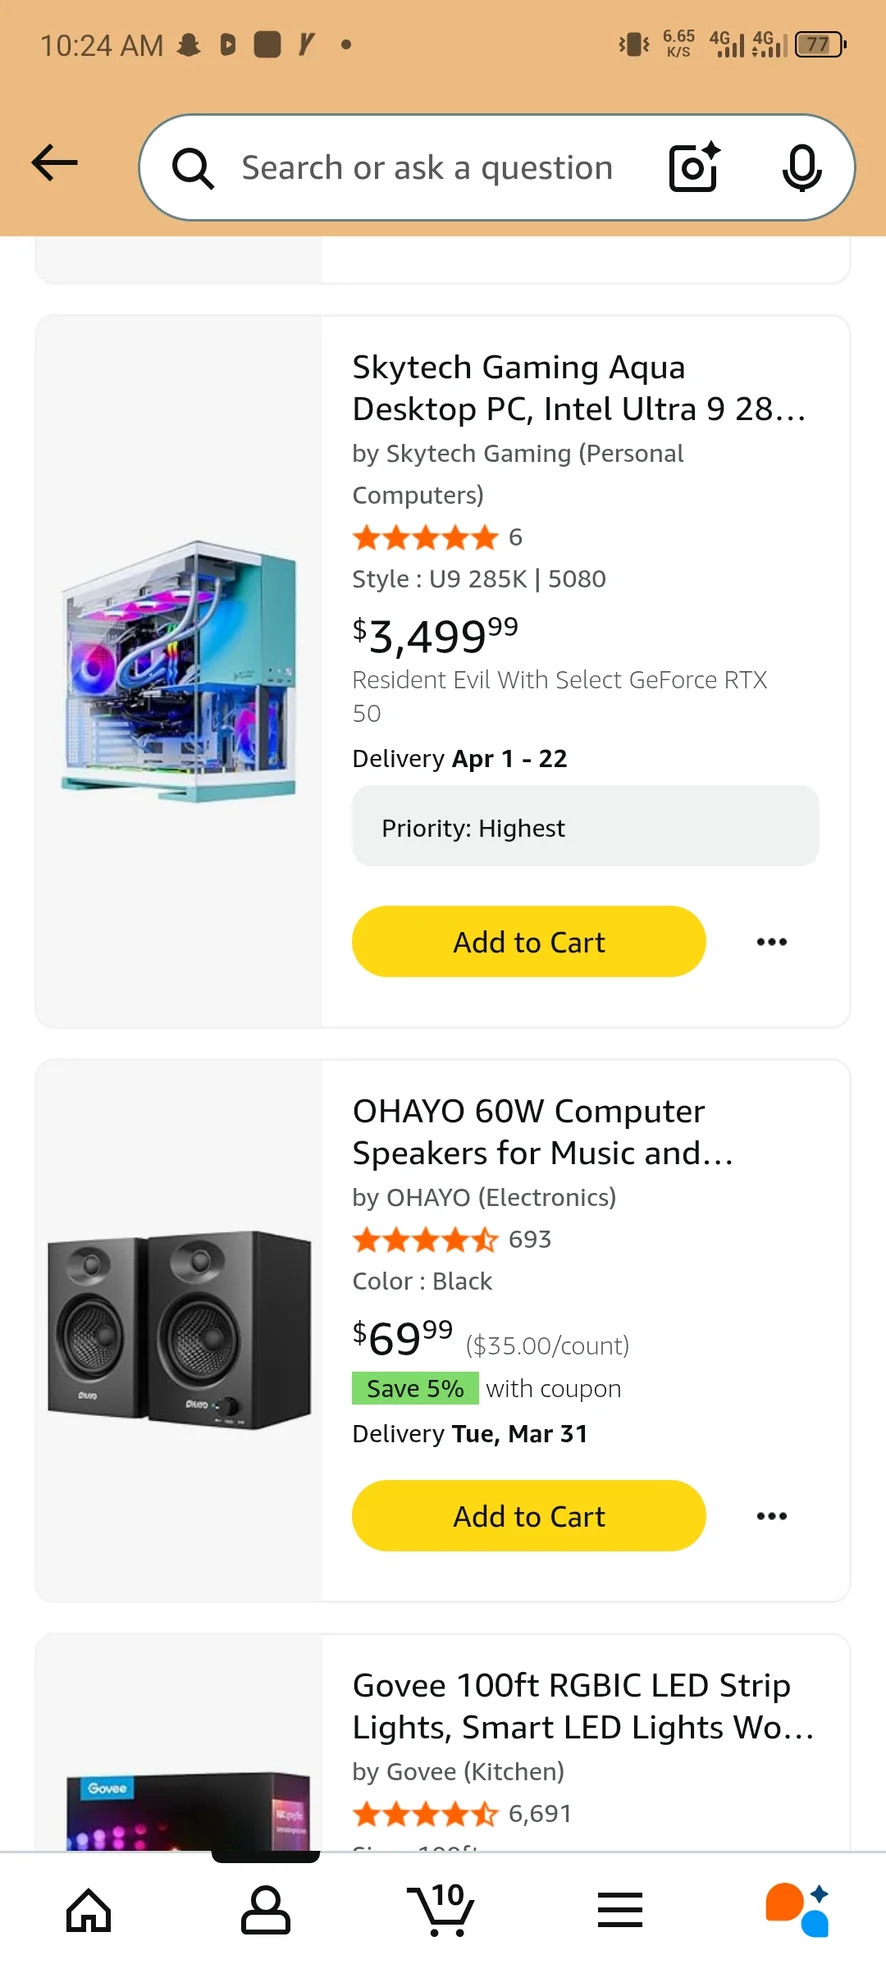Tap the back arrow icon

coord(55,163)
